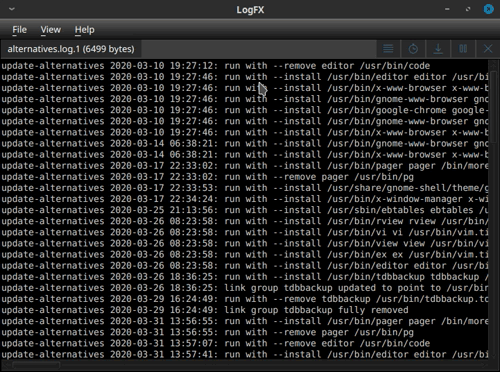Close the alternatives.log.1 file pane with the X
Viewport: 500px width, 372px height.
click(488, 49)
